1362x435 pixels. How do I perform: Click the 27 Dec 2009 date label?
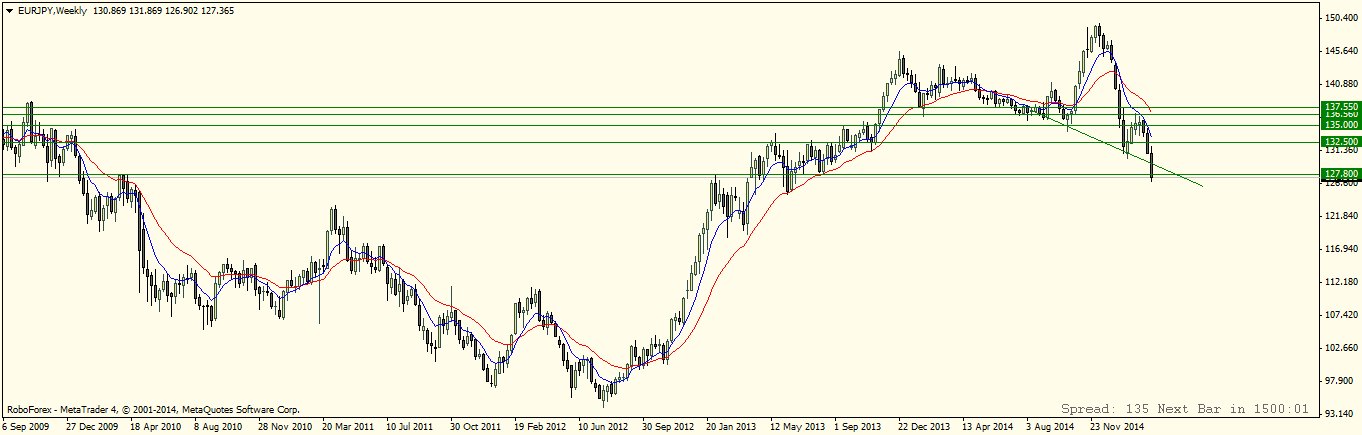pos(92,426)
